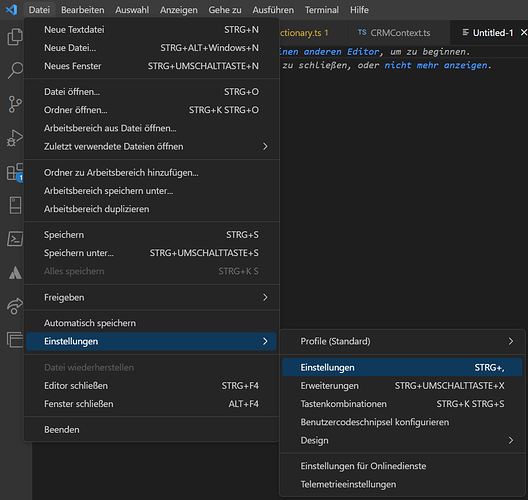
Task: Open the Explorer view icon
Action: 15,37
